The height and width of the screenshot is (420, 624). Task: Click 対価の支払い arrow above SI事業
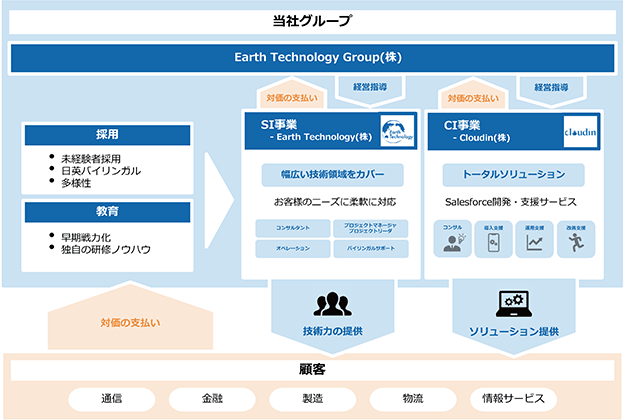[x=292, y=94]
